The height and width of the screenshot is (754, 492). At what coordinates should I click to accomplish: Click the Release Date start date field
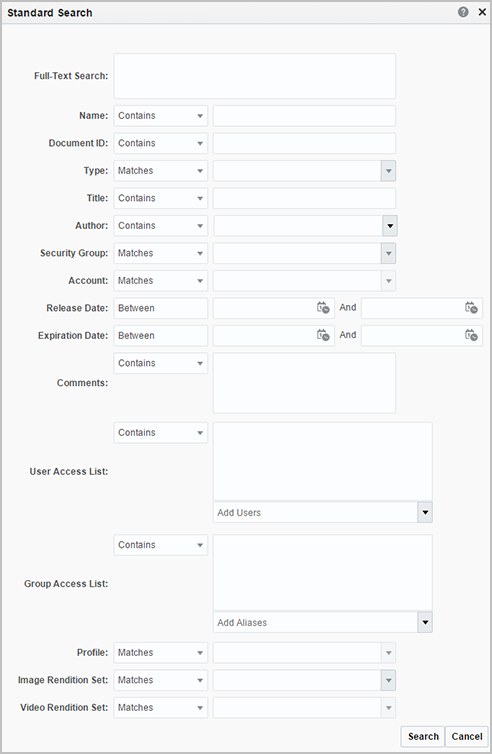pos(274,308)
